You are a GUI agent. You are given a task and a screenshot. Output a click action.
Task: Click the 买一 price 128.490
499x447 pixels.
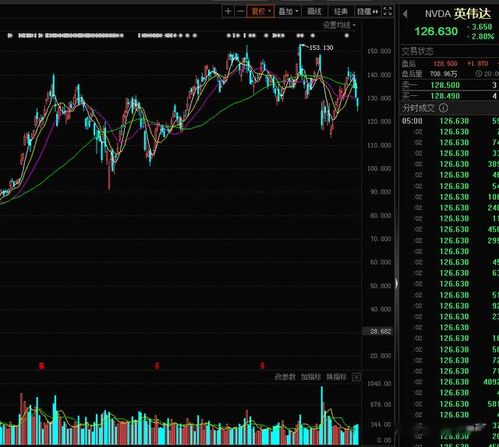pos(445,96)
